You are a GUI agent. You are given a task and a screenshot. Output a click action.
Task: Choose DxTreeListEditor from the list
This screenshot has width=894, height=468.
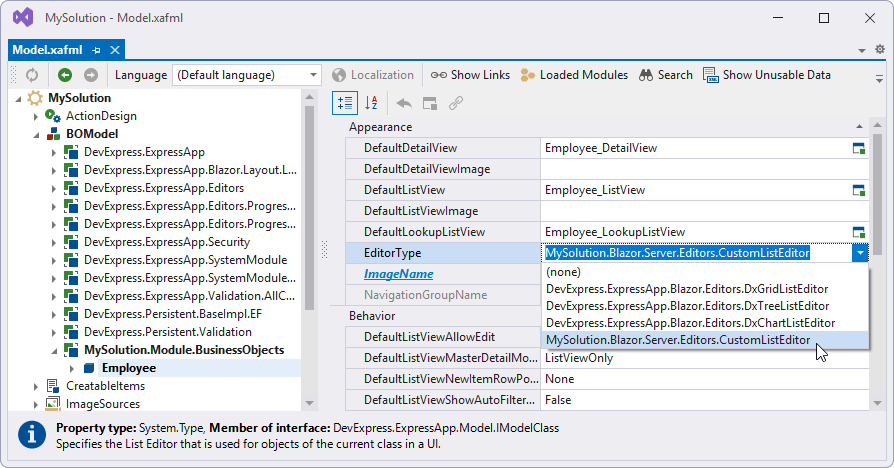click(x=705, y=306)
